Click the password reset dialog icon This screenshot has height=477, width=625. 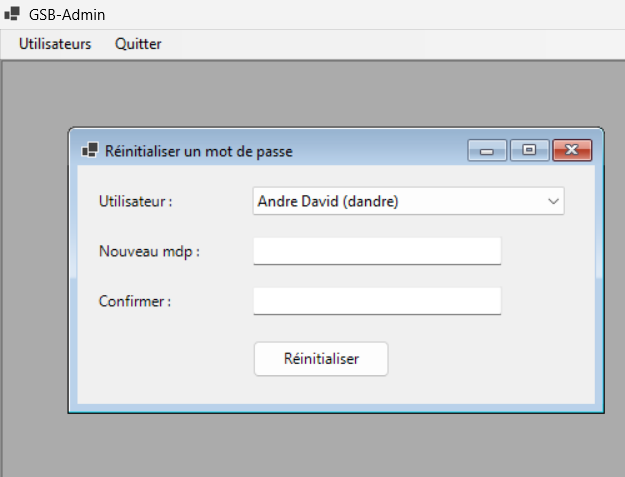pyautogui.click(x=90, y=151)
